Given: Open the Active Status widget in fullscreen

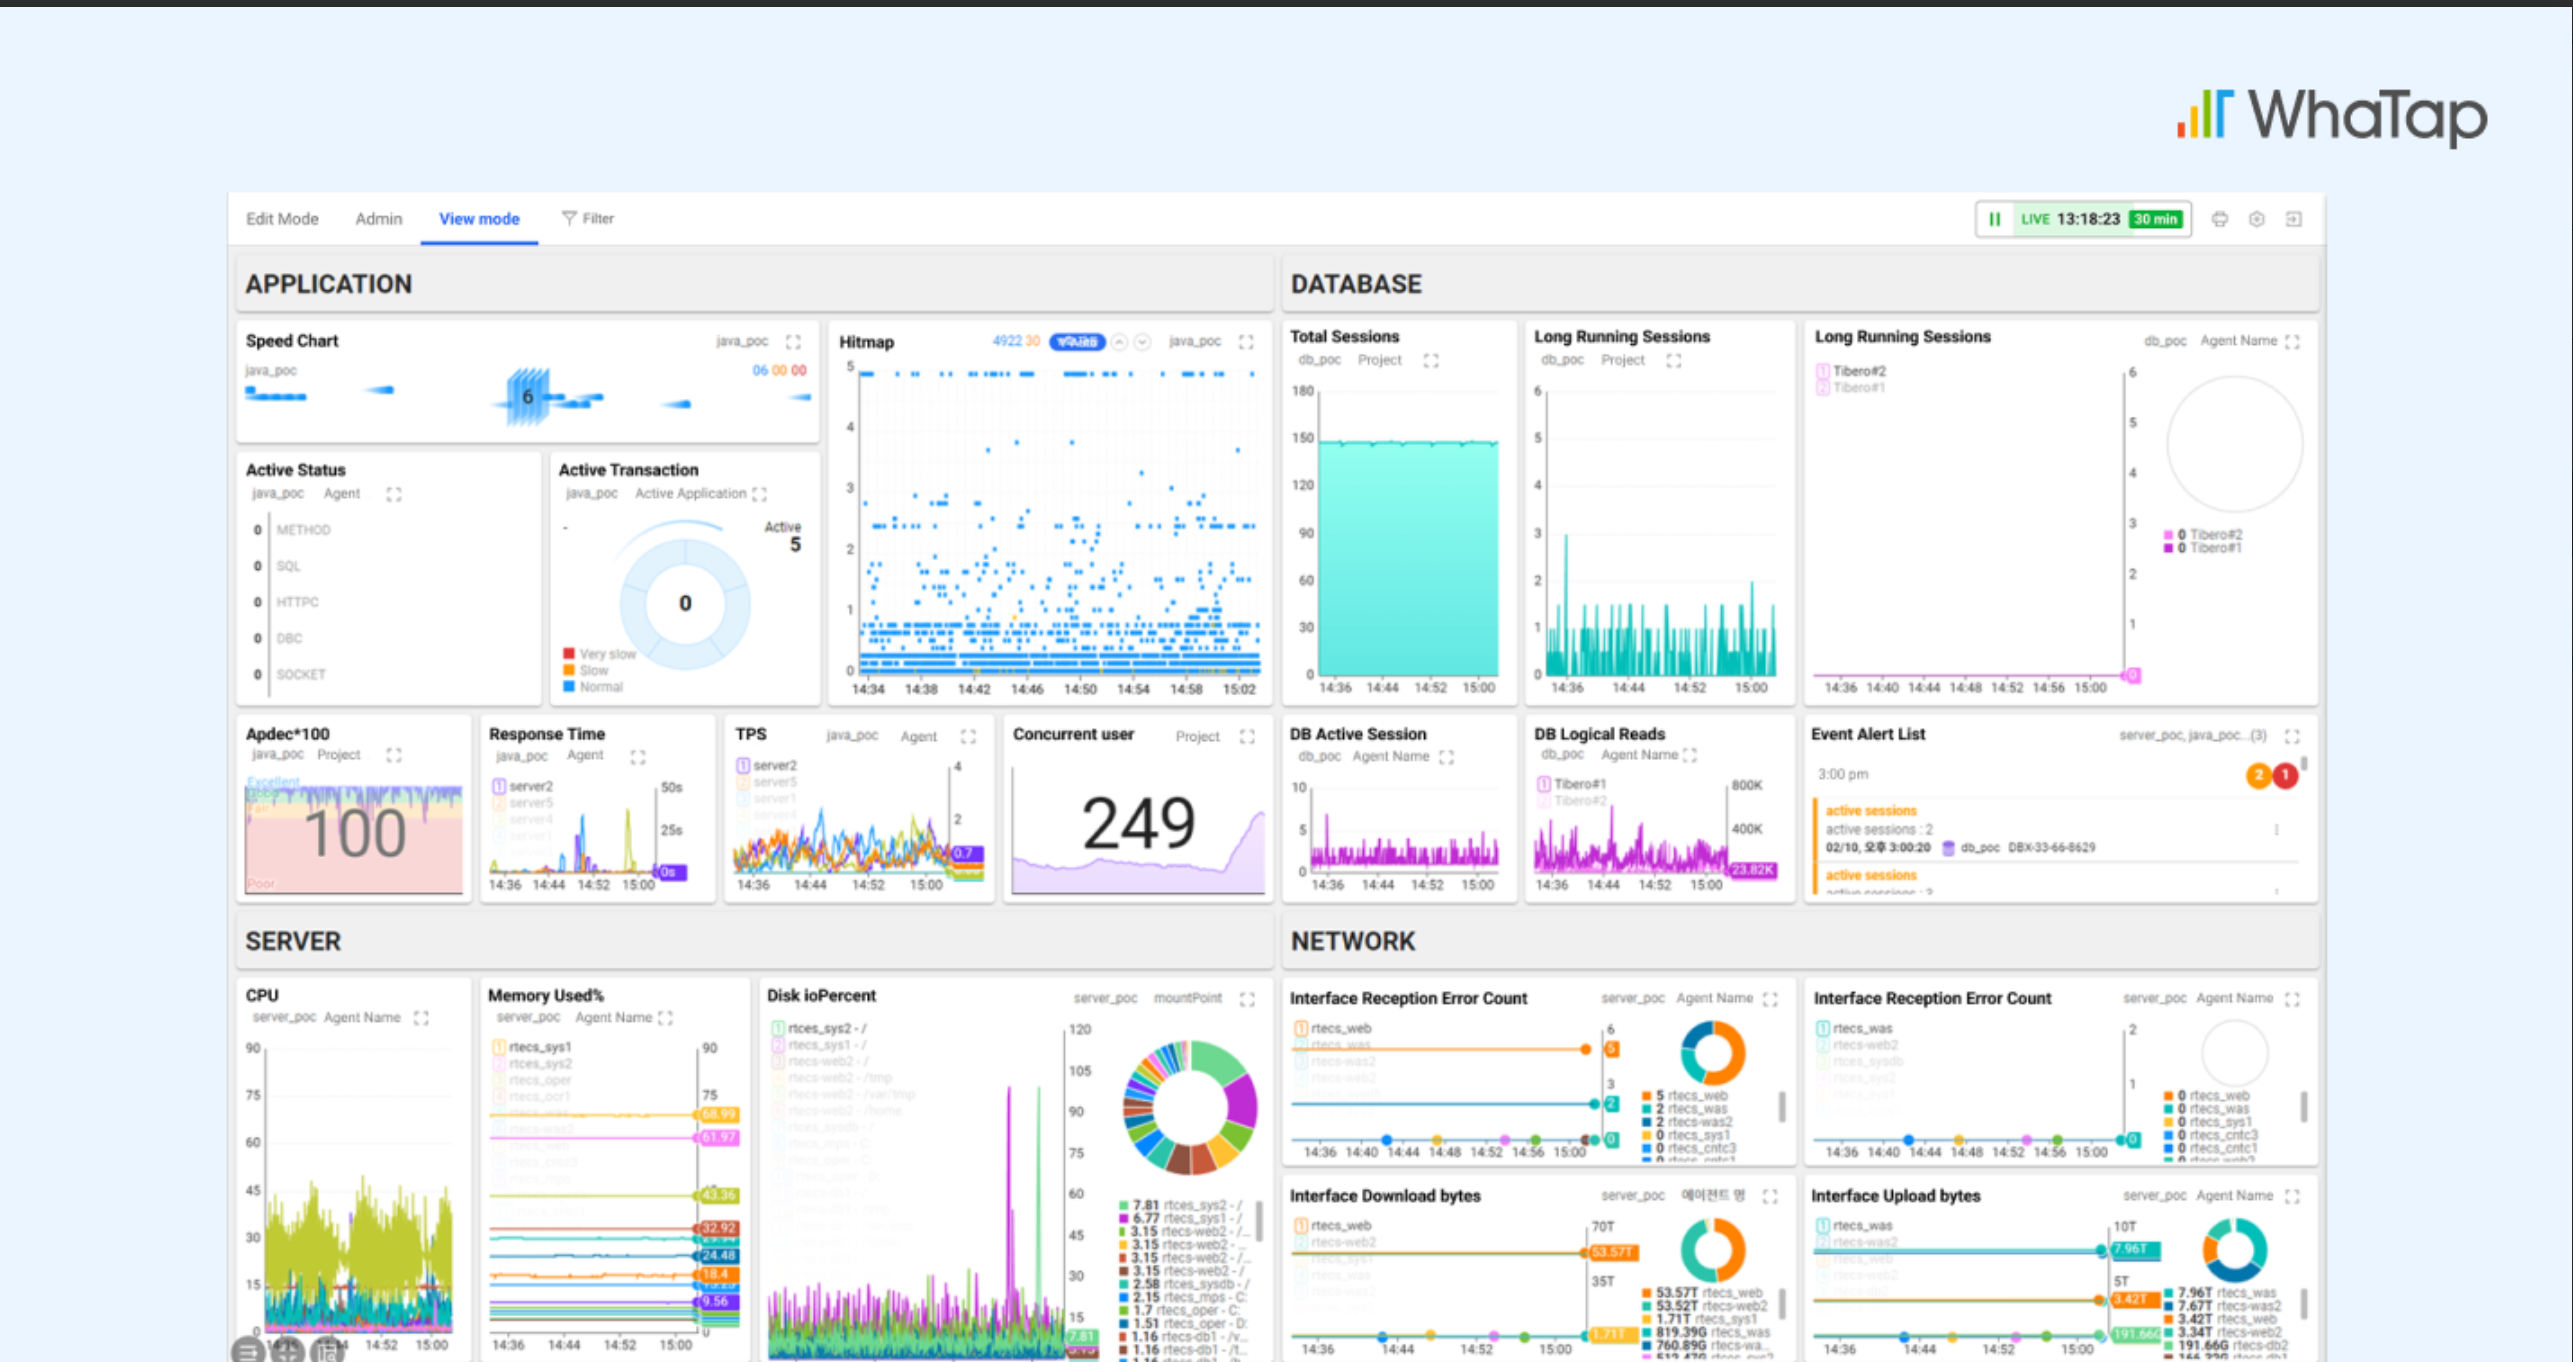Looking at the screenshot, I should click(x=394, y=494).
